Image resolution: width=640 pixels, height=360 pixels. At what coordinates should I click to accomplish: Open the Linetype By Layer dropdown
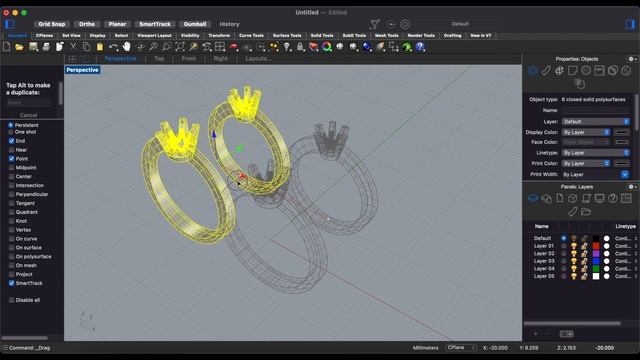[596, 153]
